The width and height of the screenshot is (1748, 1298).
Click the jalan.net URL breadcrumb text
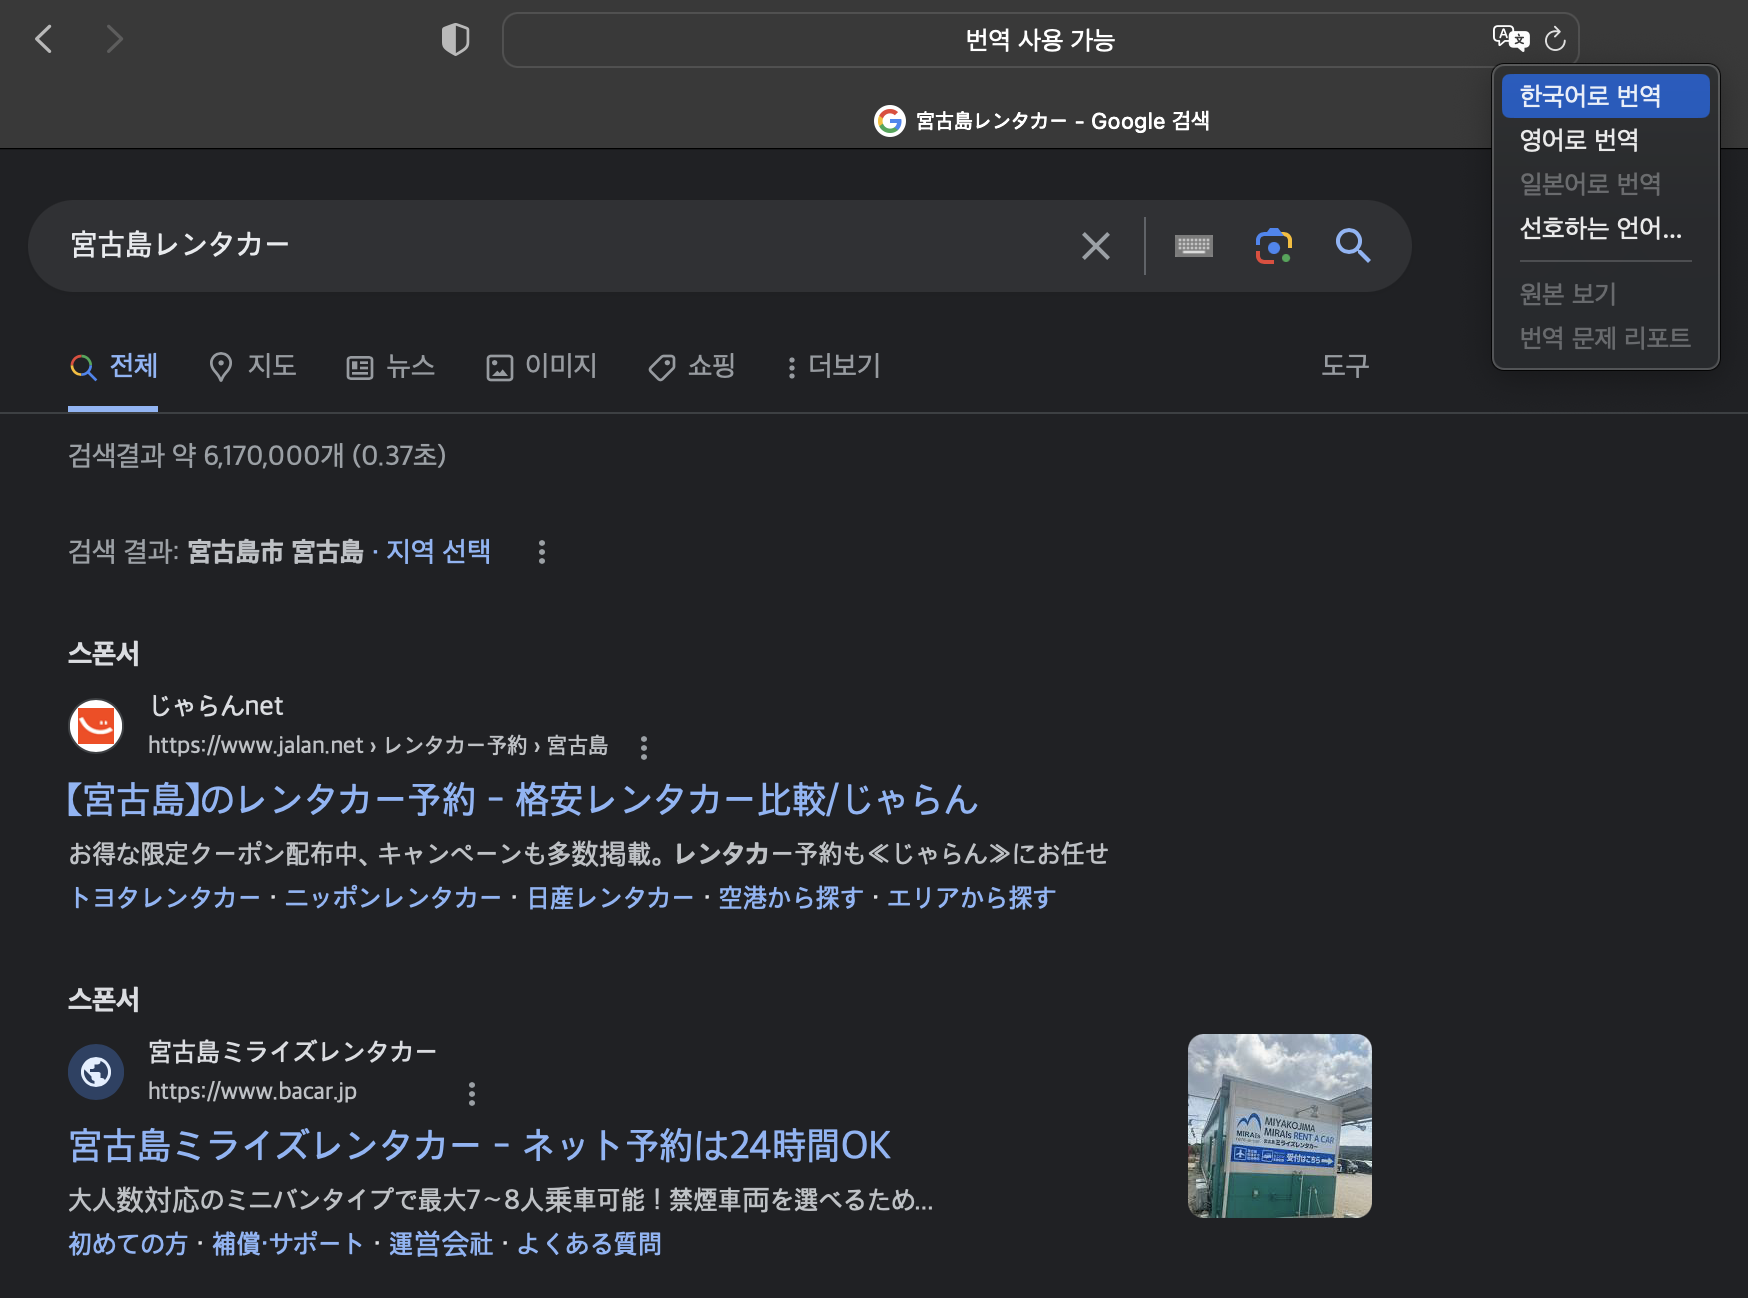[x=378, y=746]
